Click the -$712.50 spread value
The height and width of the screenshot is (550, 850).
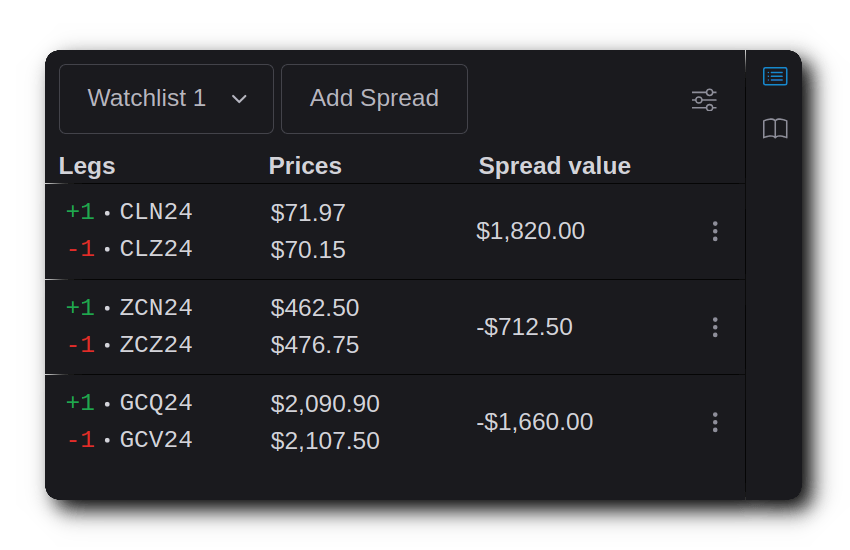click(x=524, y=327)
